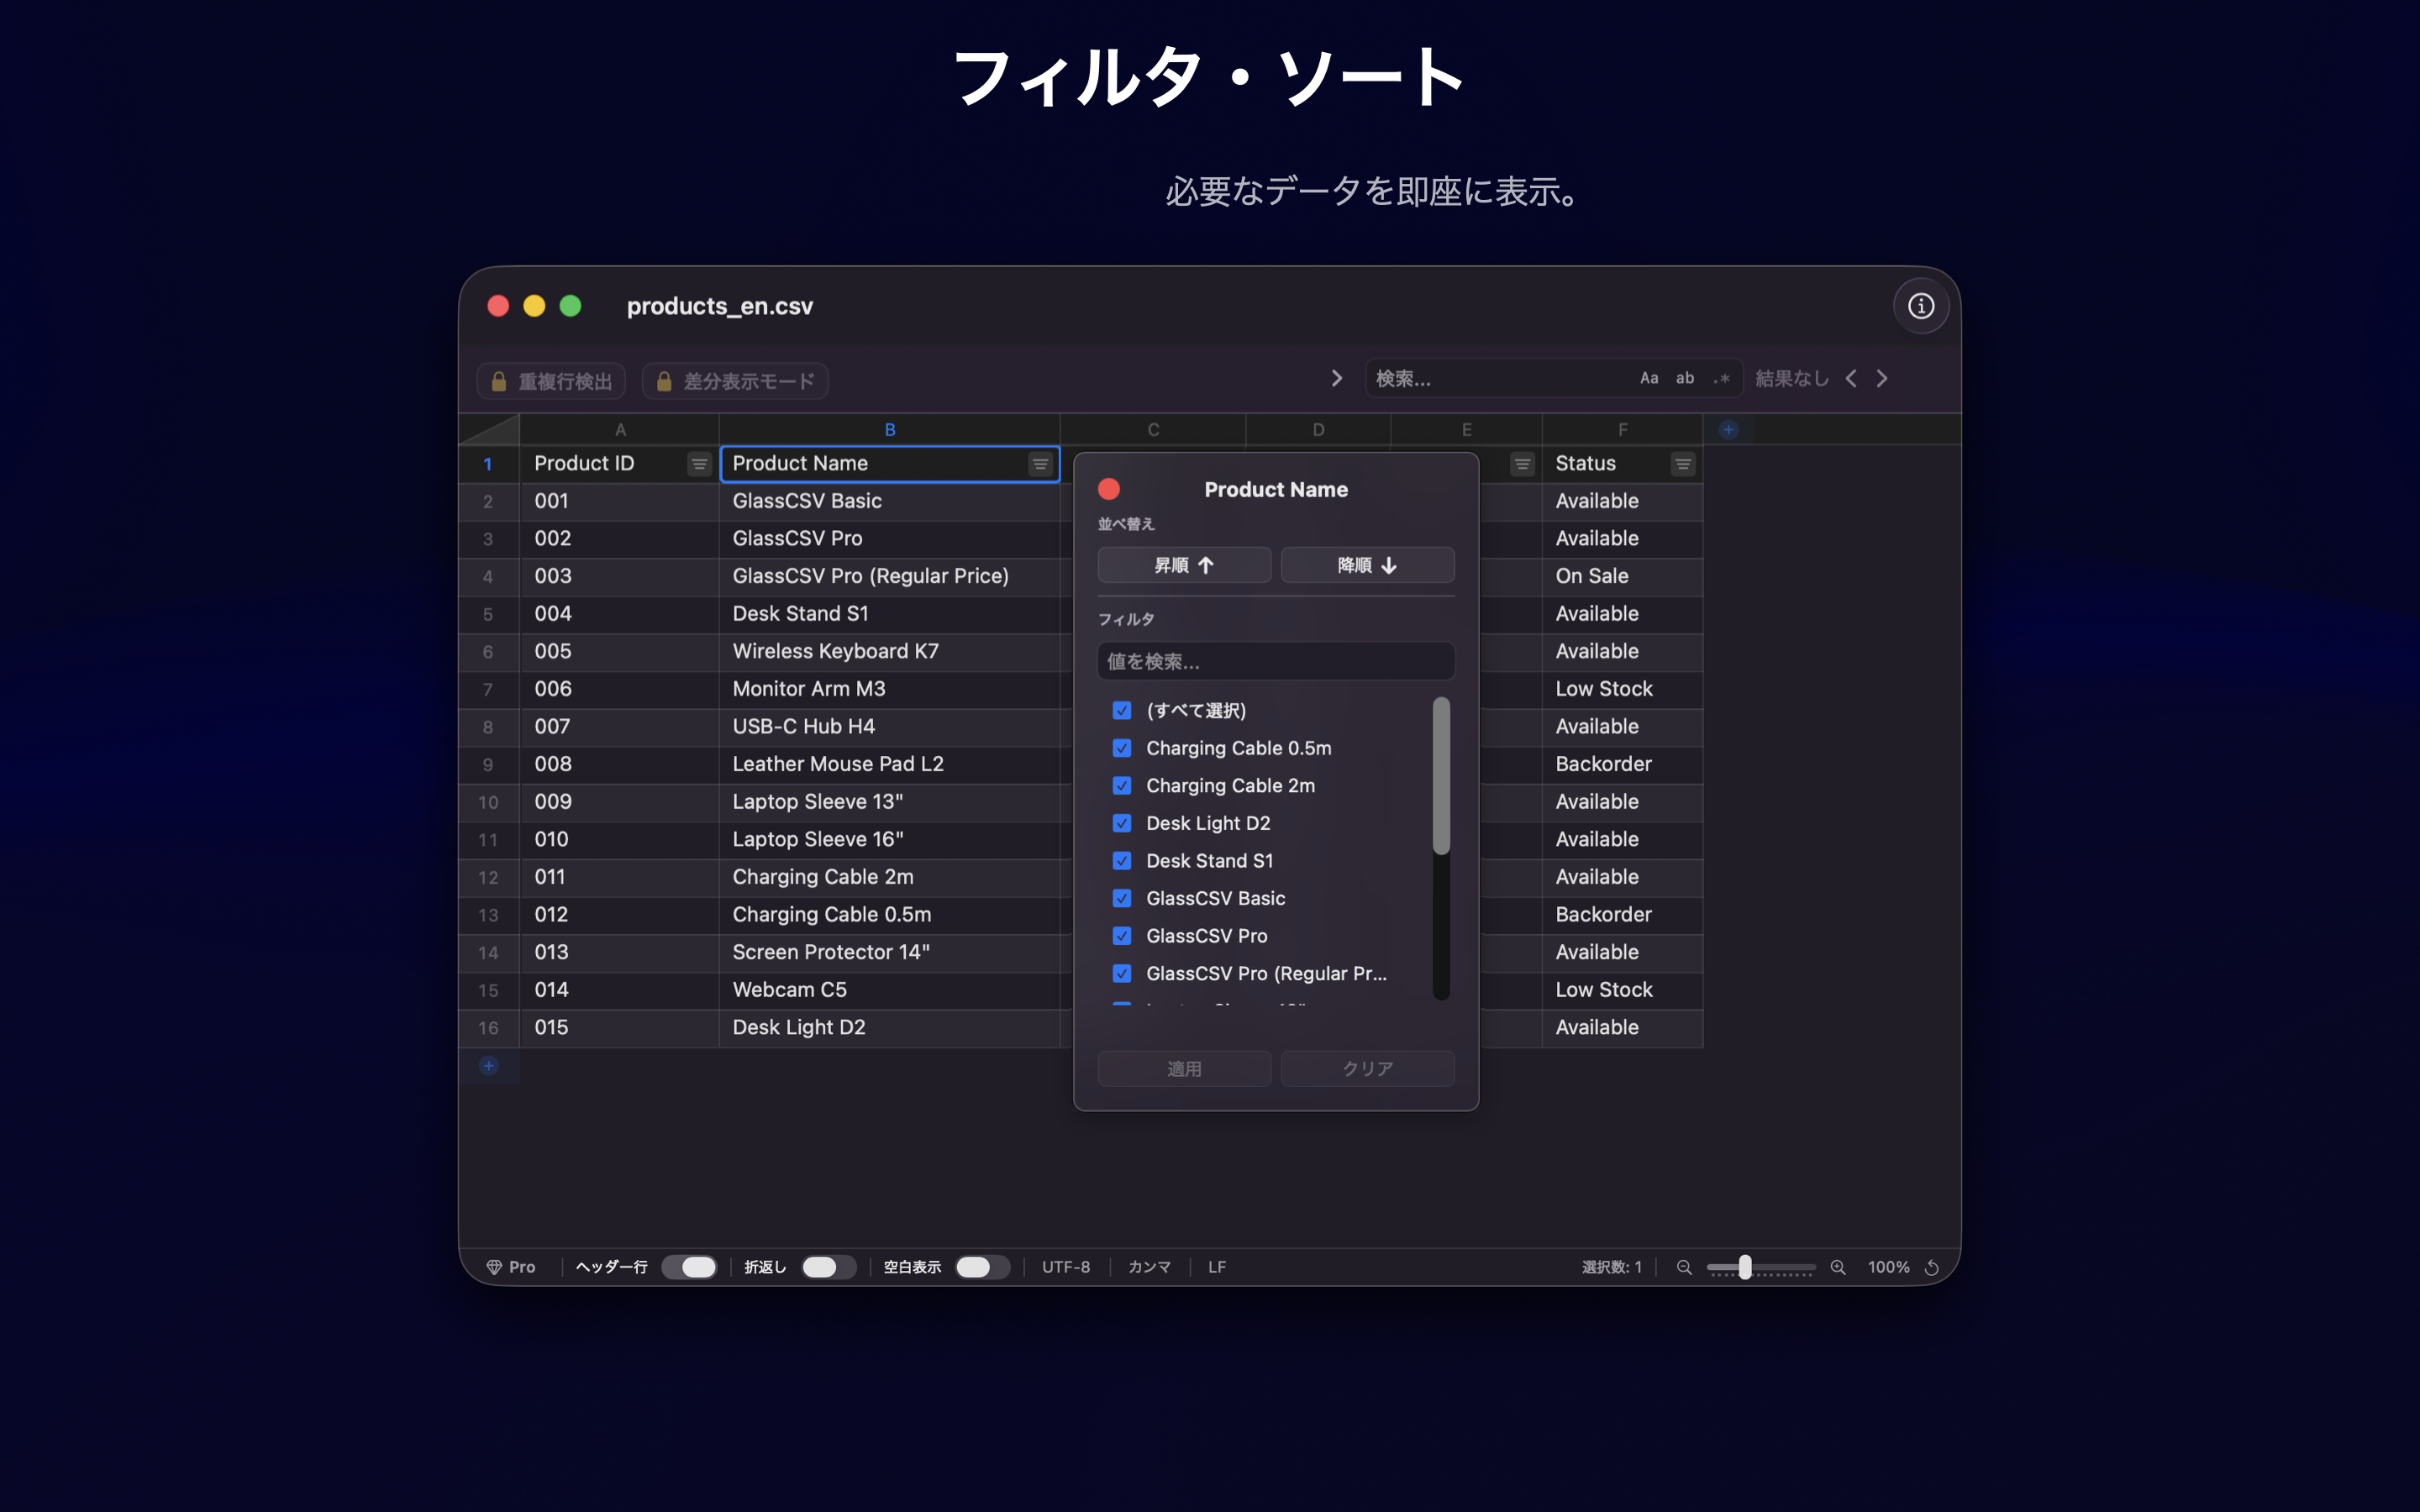The image size is (2420, 1512).
Task: Sort ascending with the 昇順 button
Action: pos(1184,564)
